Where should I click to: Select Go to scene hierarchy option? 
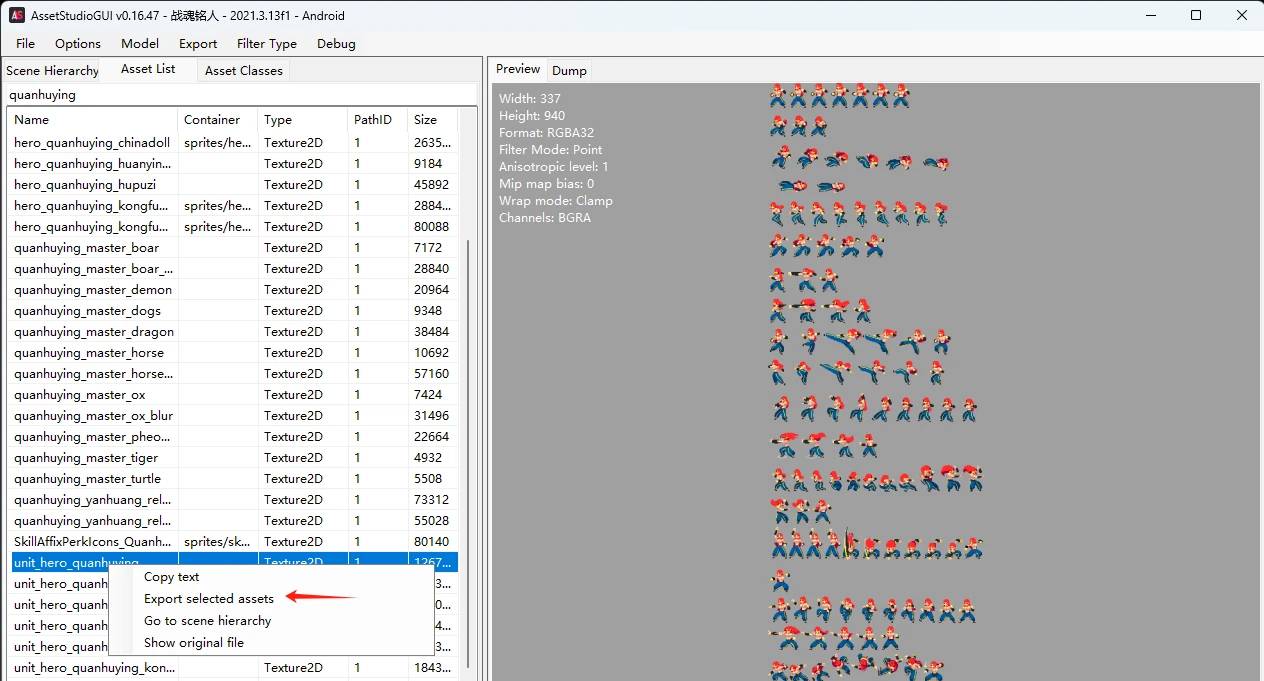(x=207, y=621)
